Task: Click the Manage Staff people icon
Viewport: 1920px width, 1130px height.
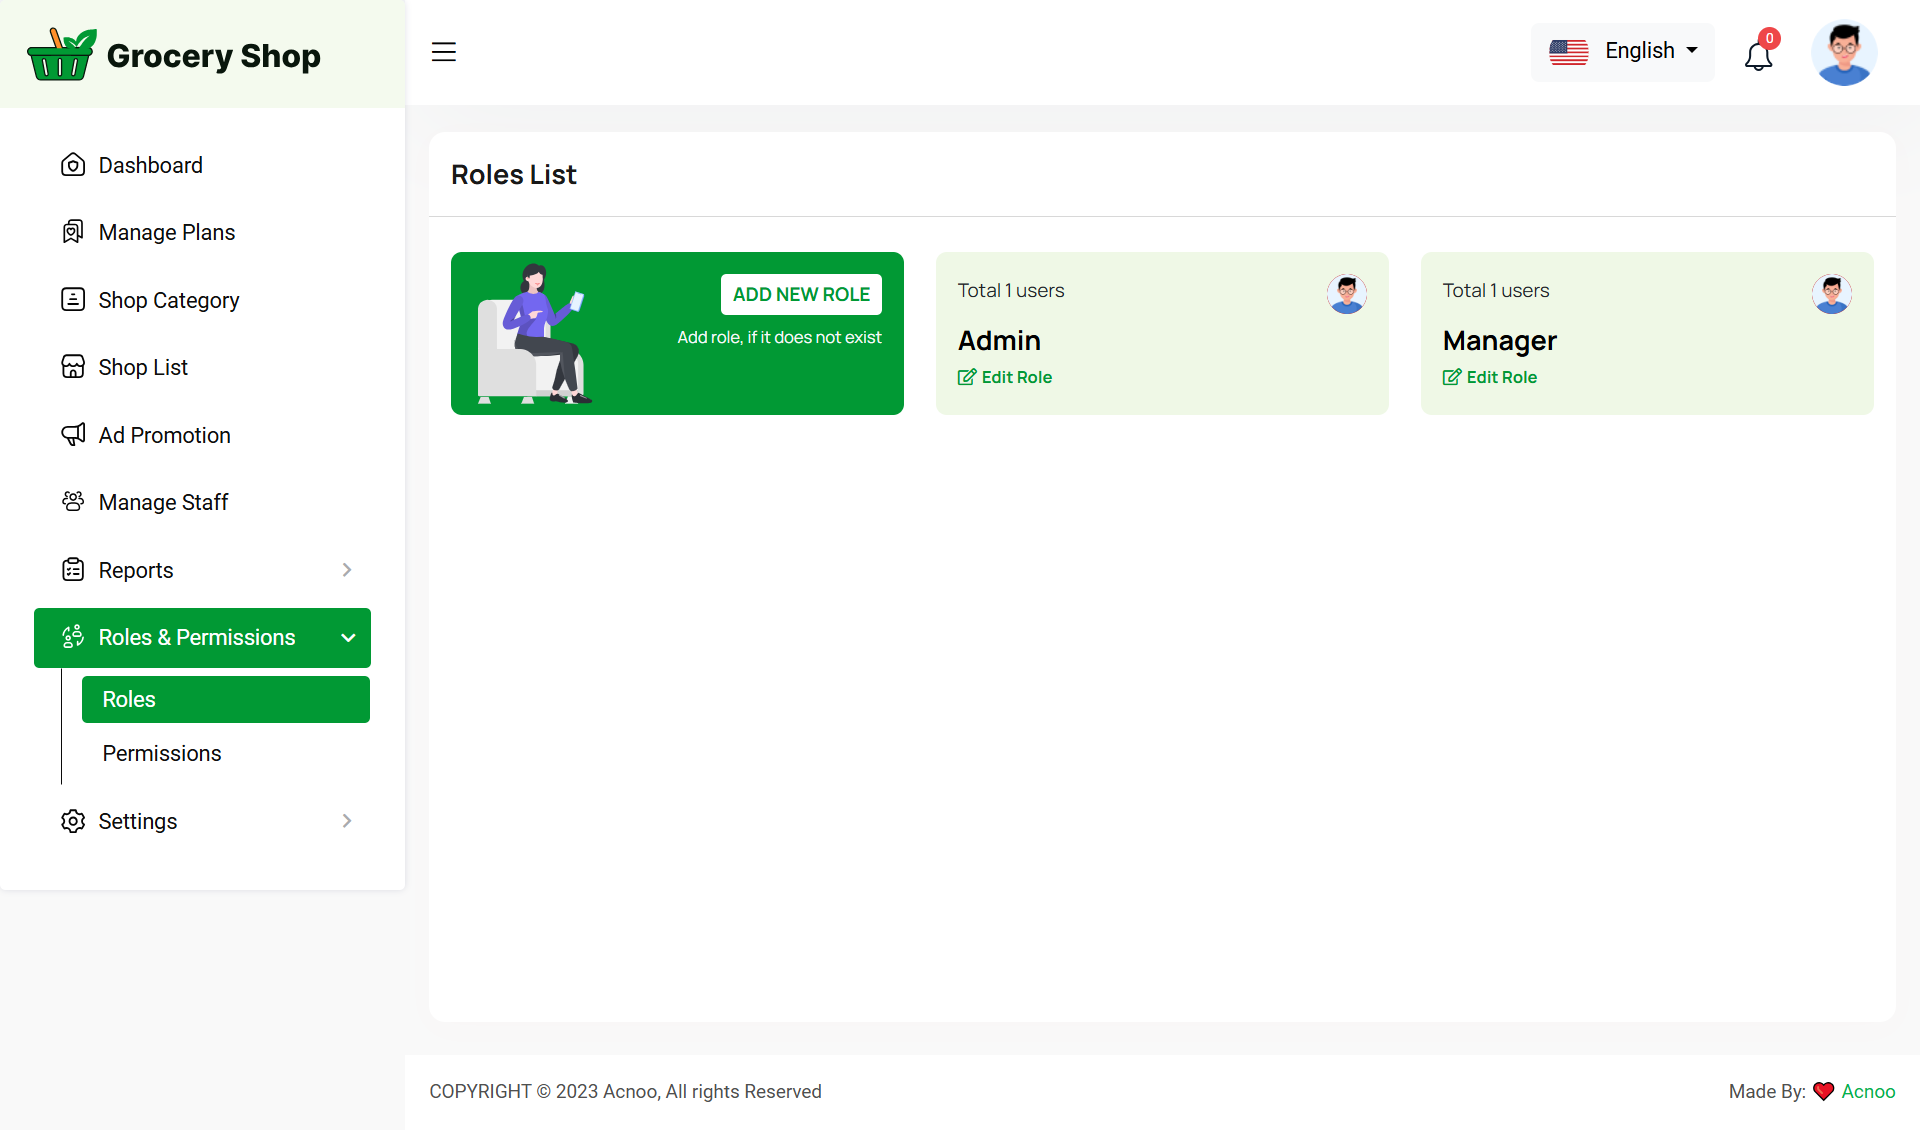Action: pos(73,502)
